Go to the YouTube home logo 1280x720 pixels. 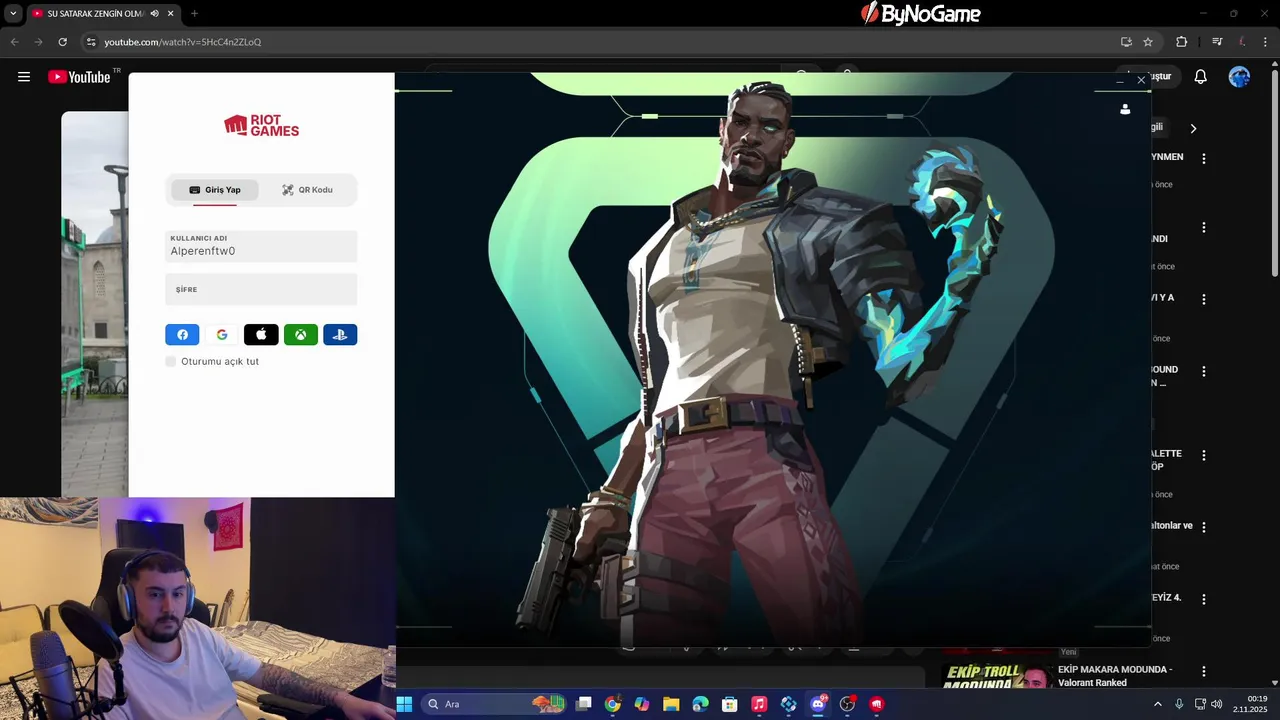pyautogui.click(x=79, y=77)
